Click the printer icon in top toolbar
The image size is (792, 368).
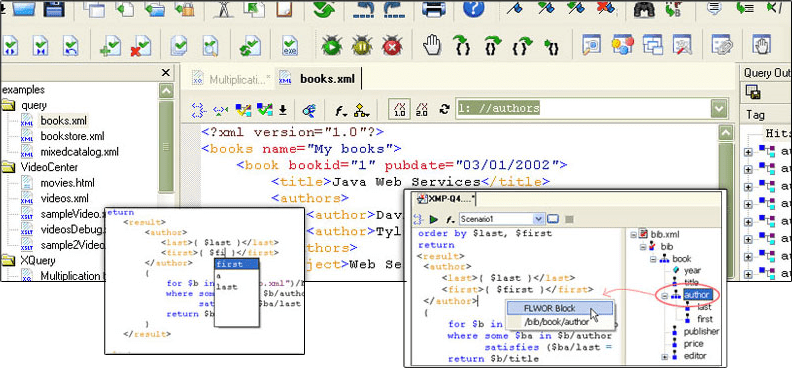[x=433, y=9]
